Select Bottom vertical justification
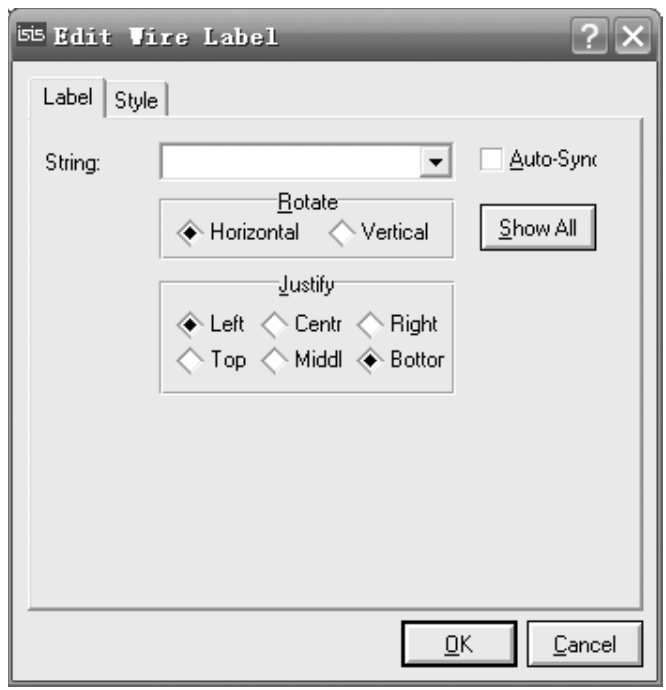Viewport: 666px width, 690px height. click(370, 360)
